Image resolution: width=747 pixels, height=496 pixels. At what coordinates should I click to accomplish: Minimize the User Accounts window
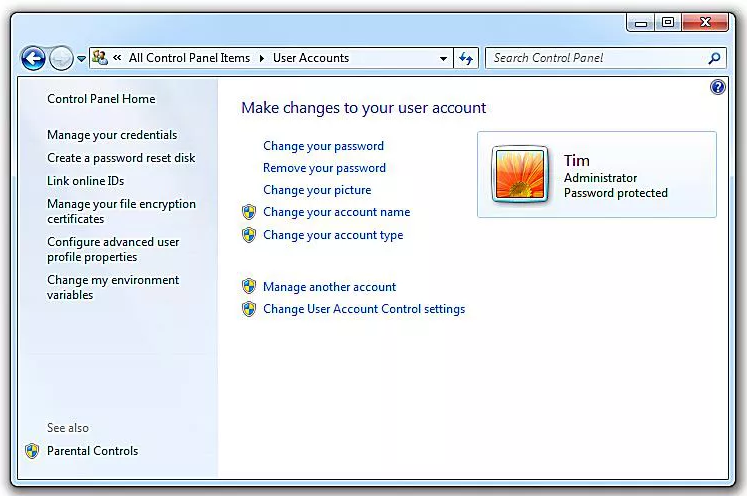(640, 23)
